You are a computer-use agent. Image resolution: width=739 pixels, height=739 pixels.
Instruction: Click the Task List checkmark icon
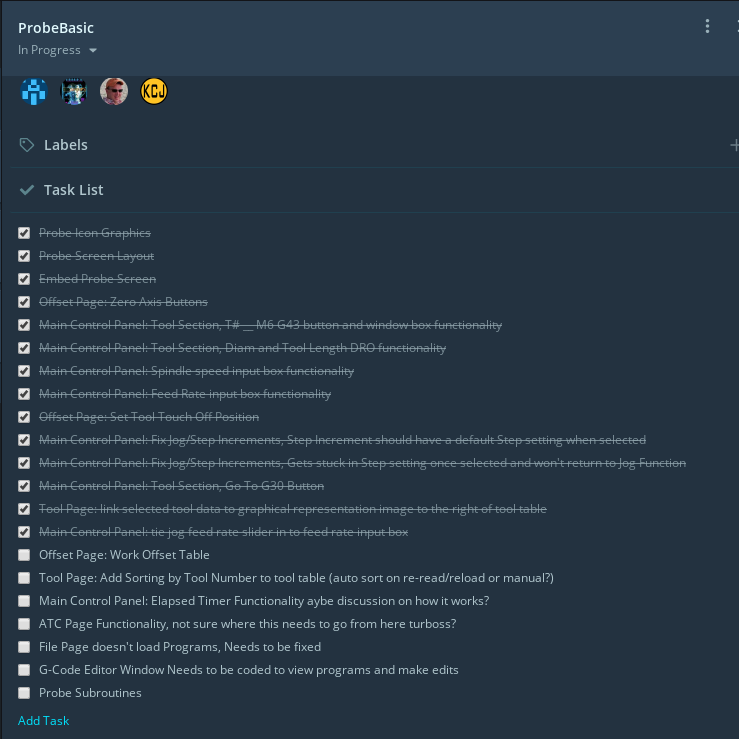27,190
